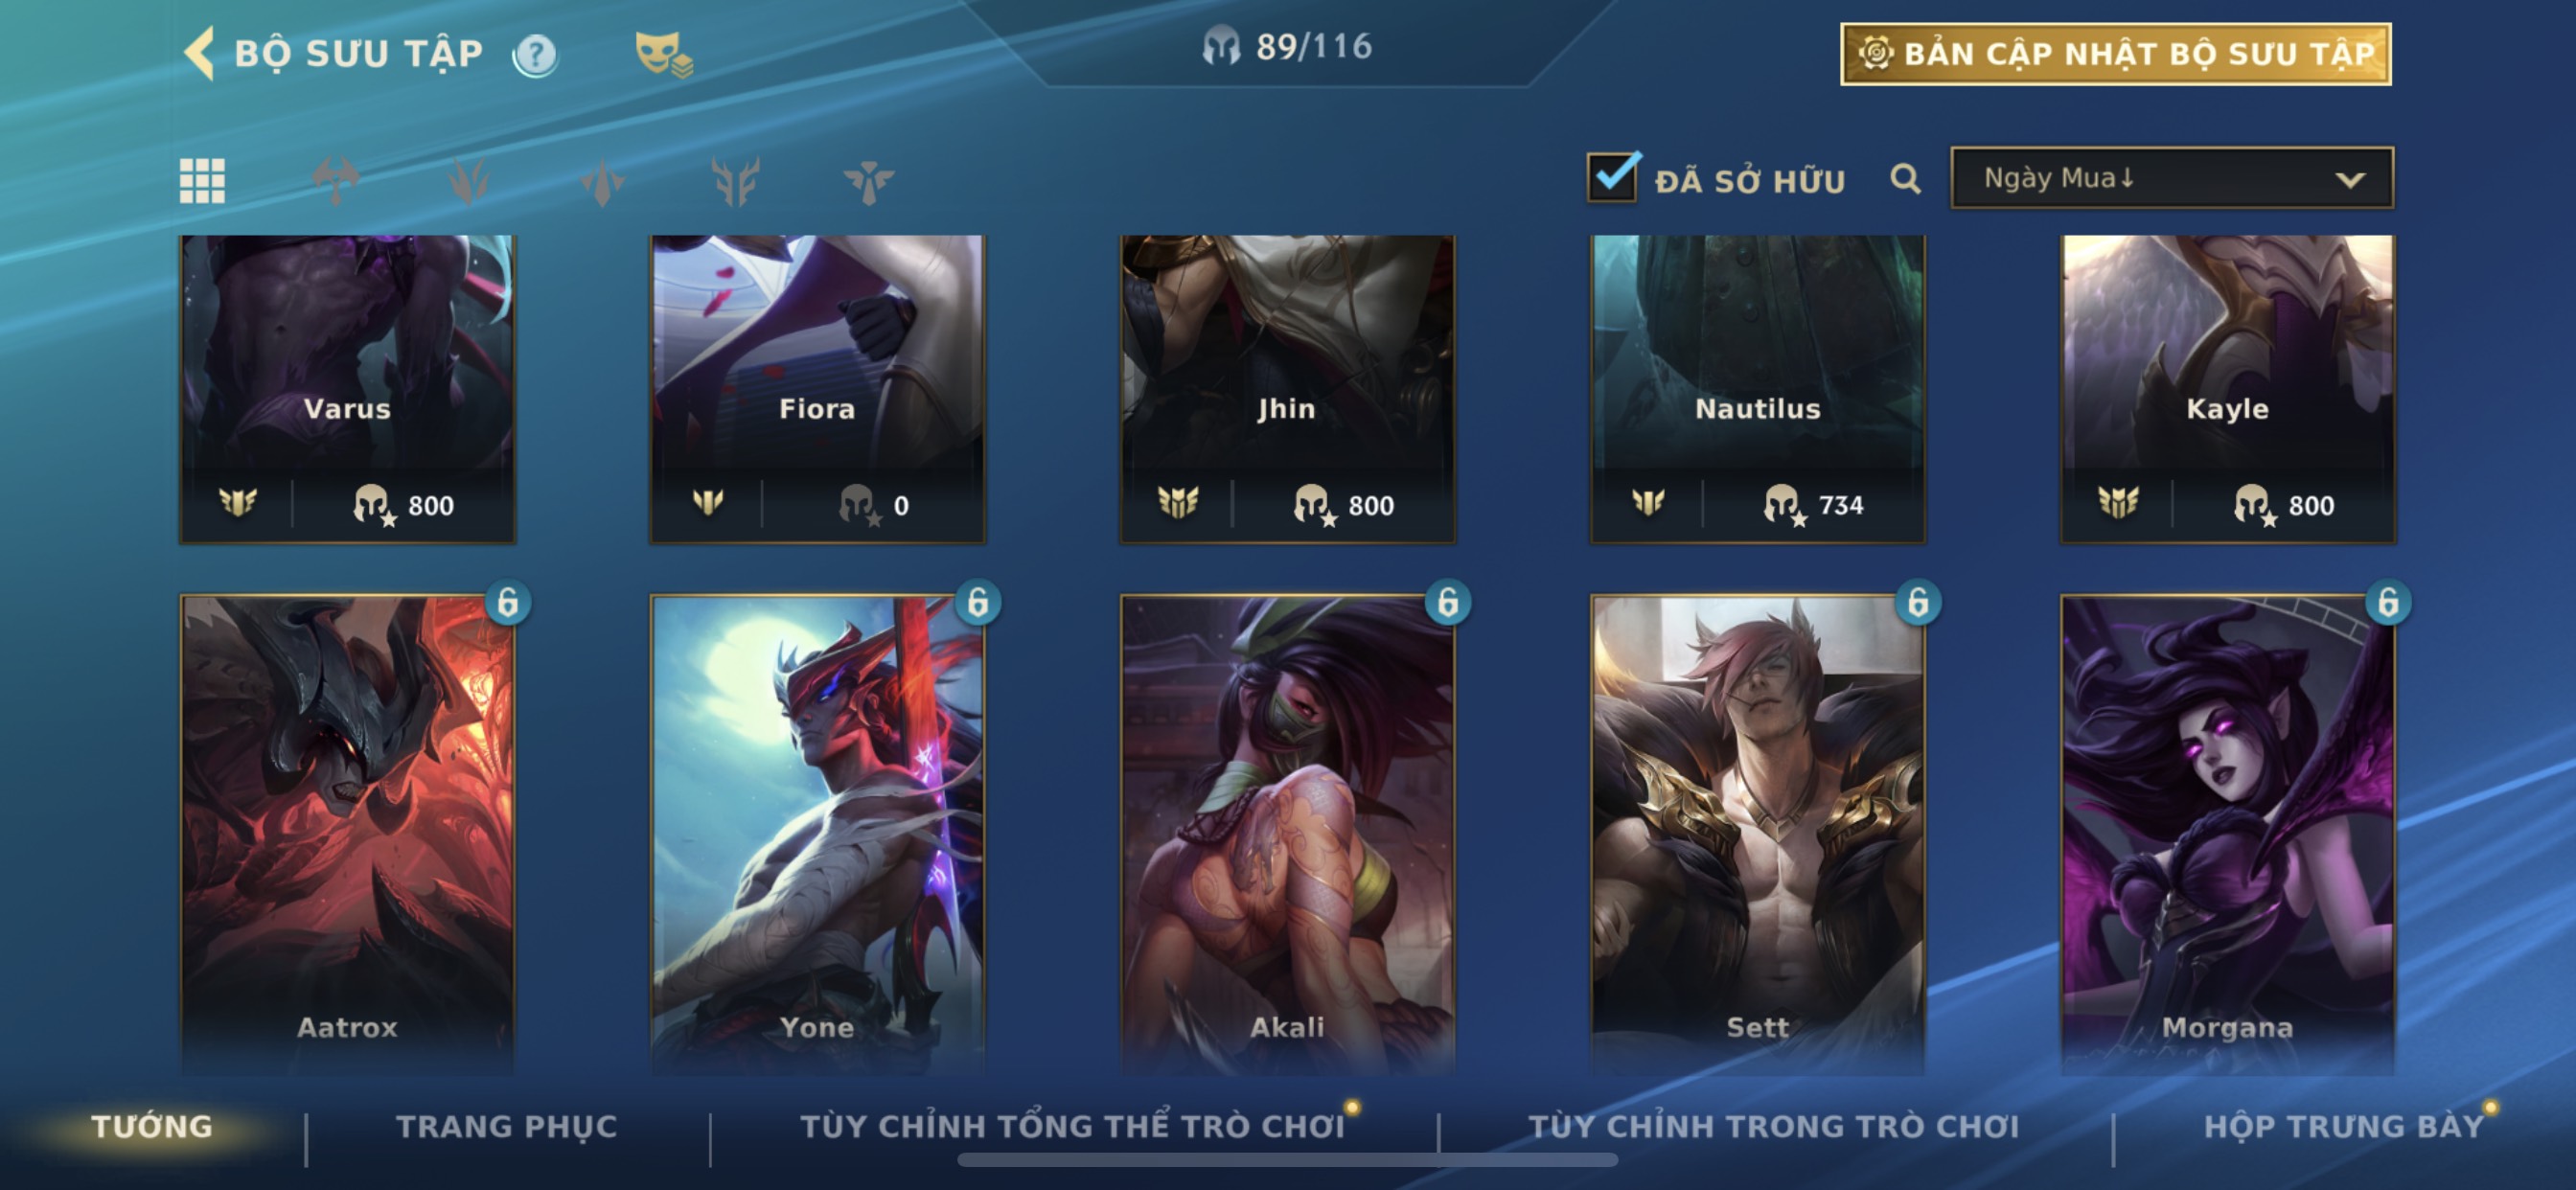Tap the unlock badge on Morgana card
This screenshot has height=1190, width=2576.
tap(2388, 602)
